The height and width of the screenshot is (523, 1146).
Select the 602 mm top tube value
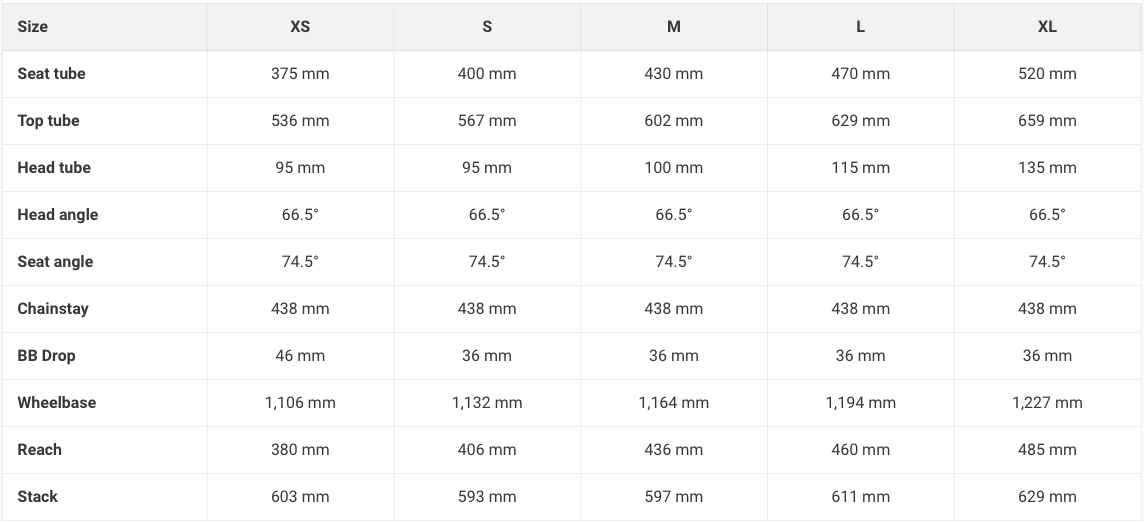(674, 121)
